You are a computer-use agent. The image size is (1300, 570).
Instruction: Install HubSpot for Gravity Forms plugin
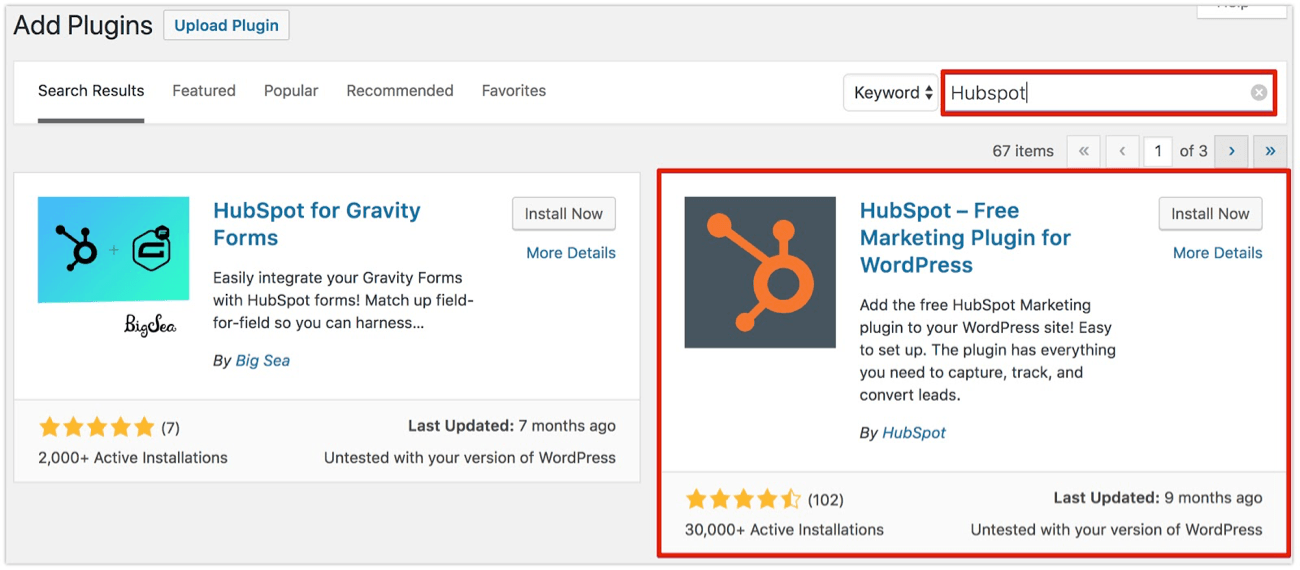click(564, 214)
